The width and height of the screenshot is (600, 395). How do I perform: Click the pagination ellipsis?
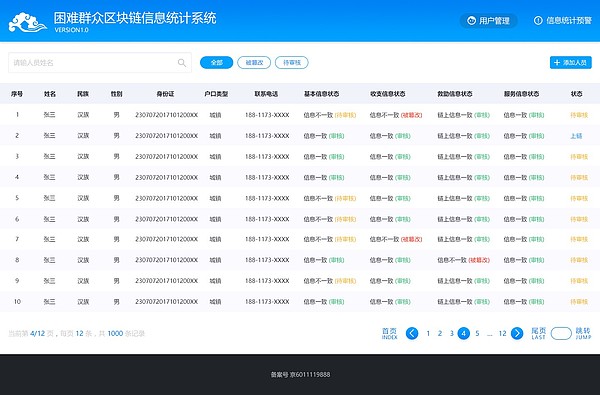pyautogui.click(x=489, y=334)
